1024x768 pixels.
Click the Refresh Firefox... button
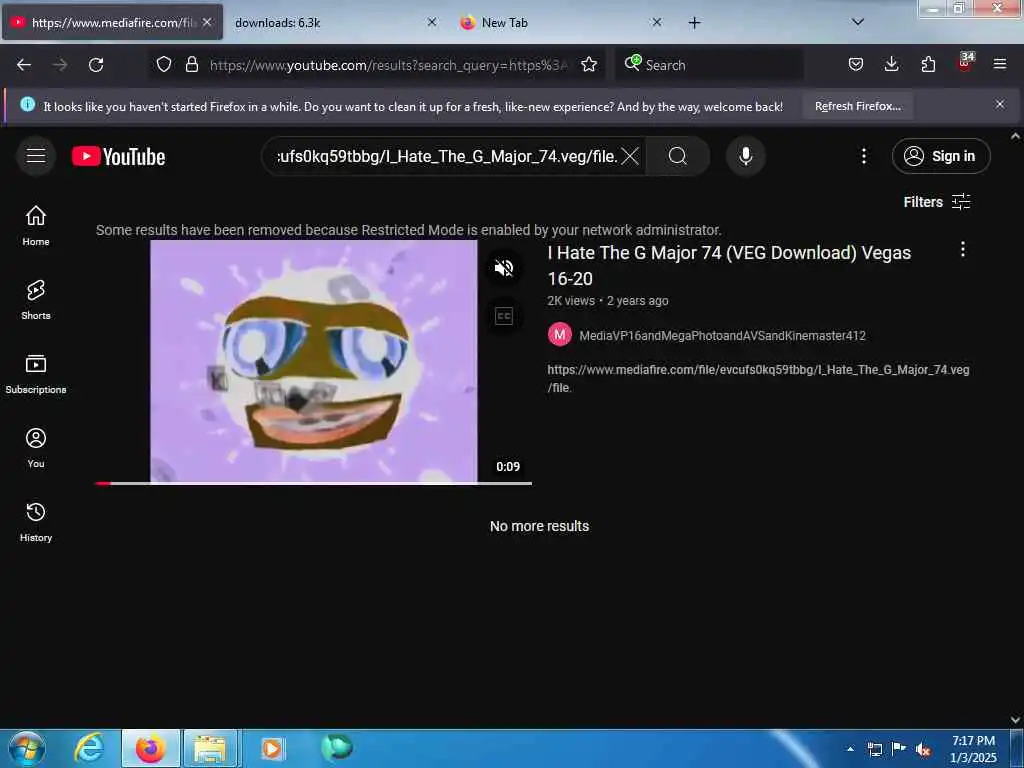(857, 106)
